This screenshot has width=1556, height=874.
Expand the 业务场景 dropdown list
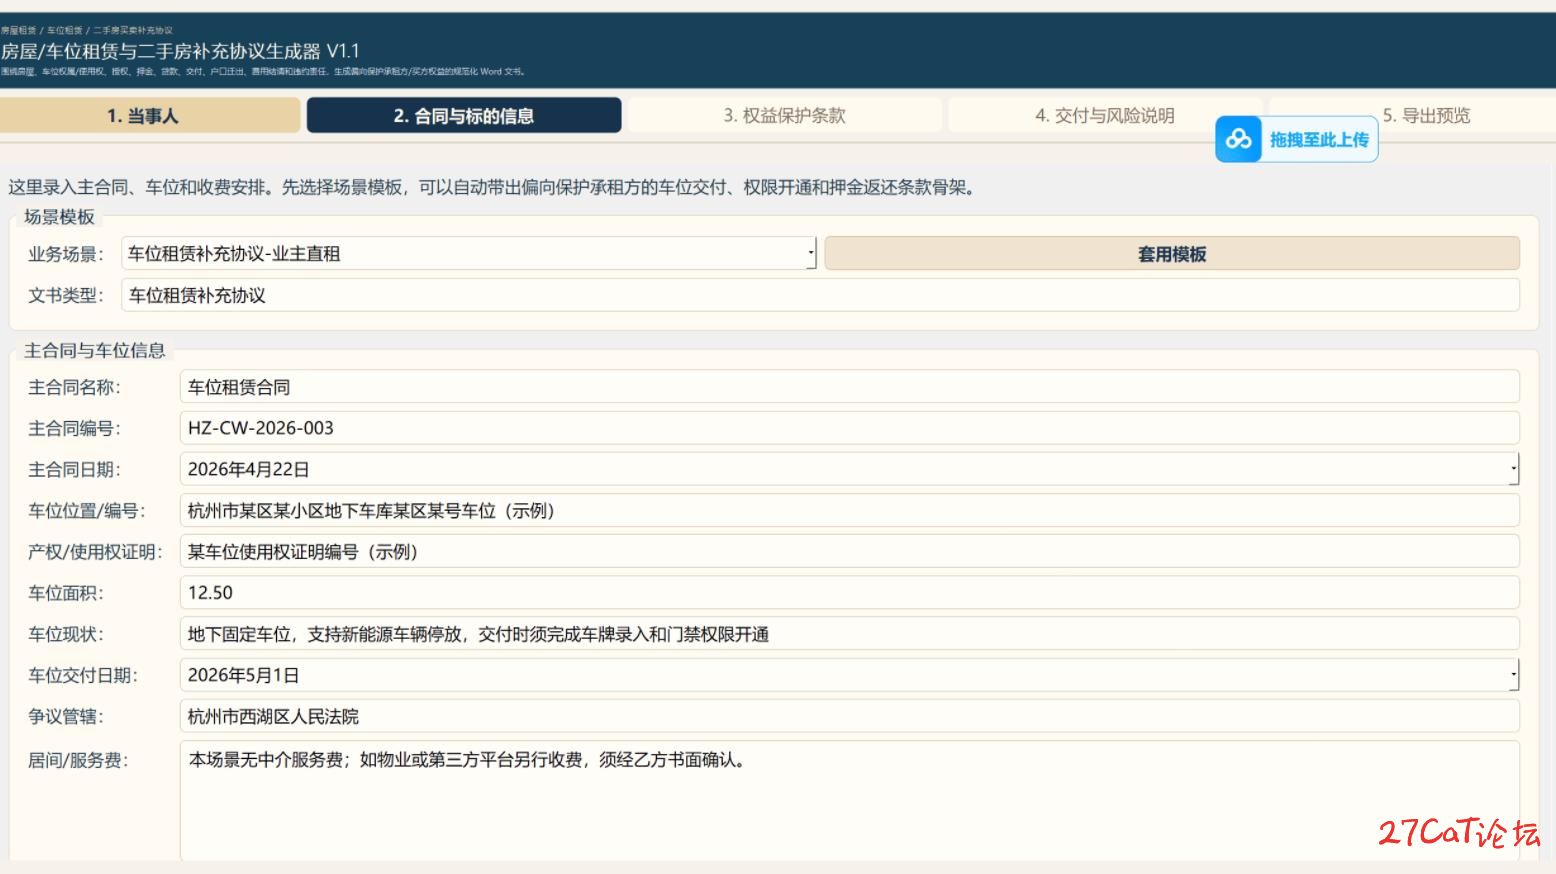pos(811,254)
